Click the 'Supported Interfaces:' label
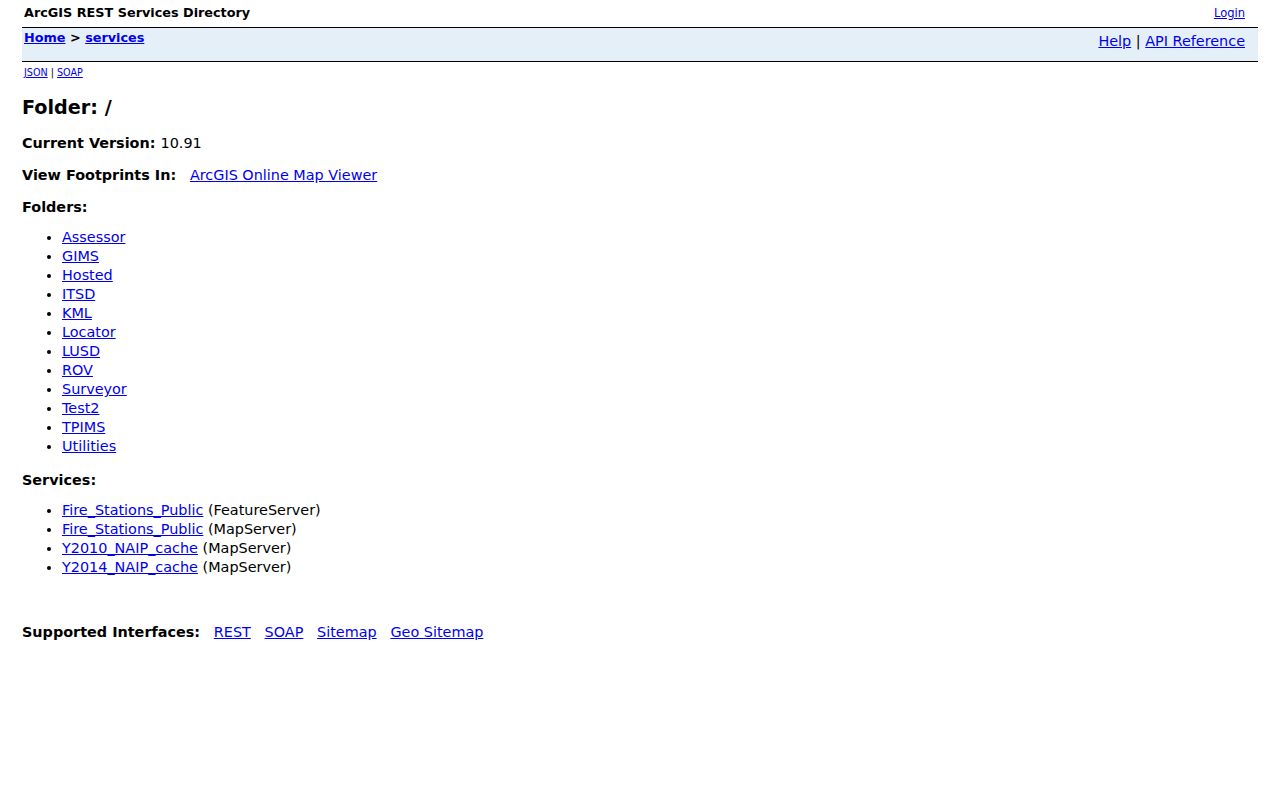1280x800 pixels. [x=111, y=632]
